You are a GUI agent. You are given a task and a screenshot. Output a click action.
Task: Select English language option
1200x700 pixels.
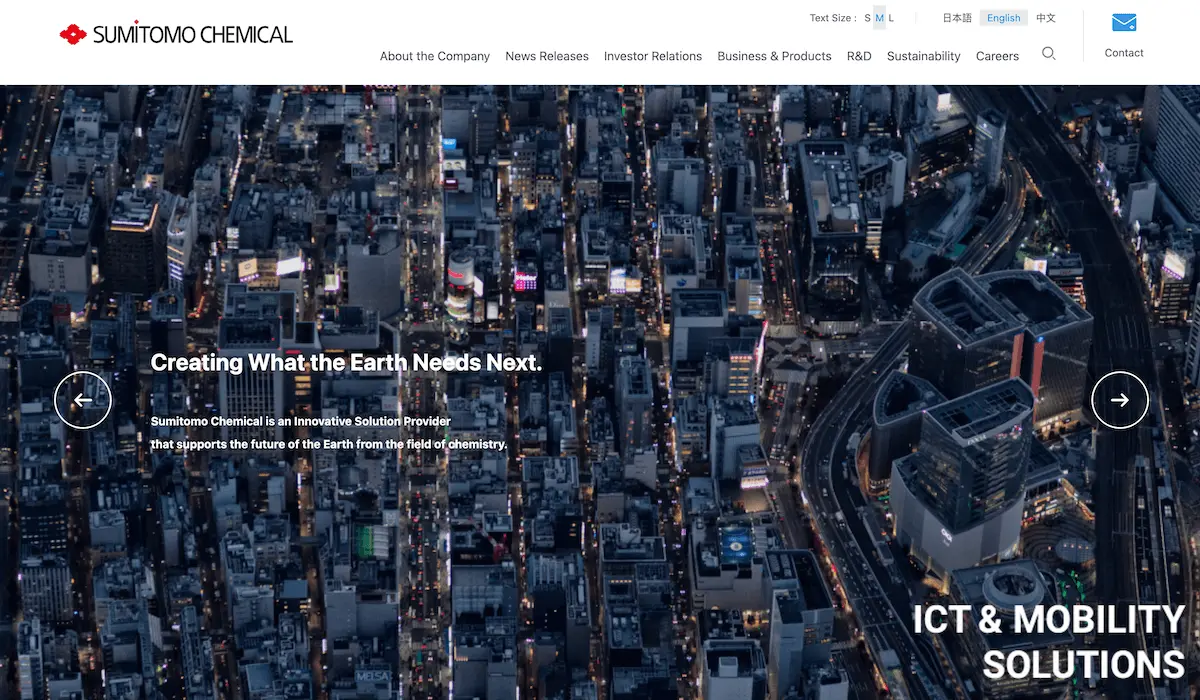1004,18
